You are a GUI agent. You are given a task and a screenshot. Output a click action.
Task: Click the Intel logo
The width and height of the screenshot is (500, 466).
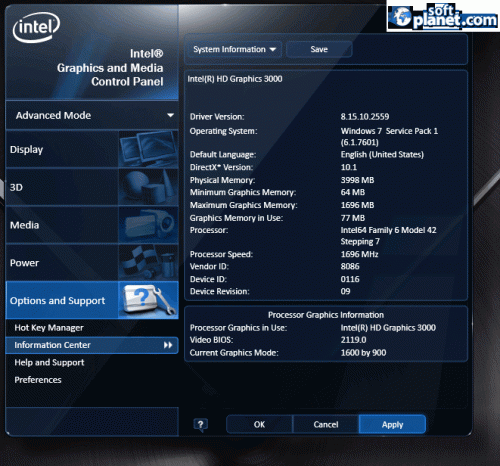tap(36, 27)
